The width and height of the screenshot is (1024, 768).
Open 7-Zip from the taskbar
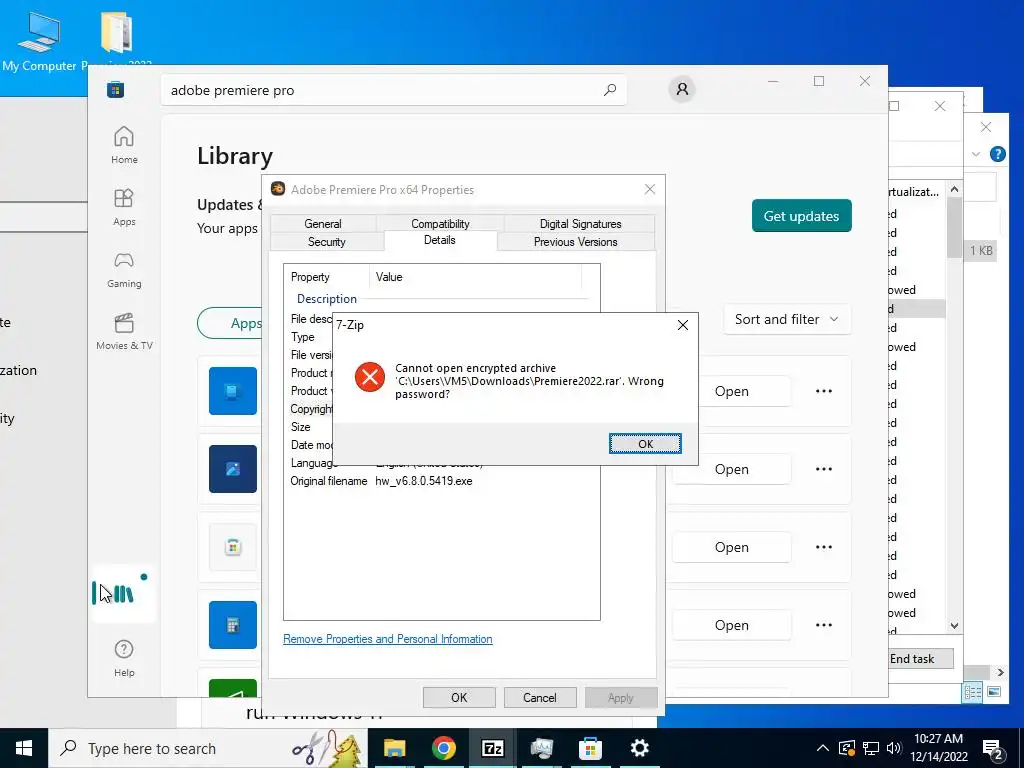(492, 748)
